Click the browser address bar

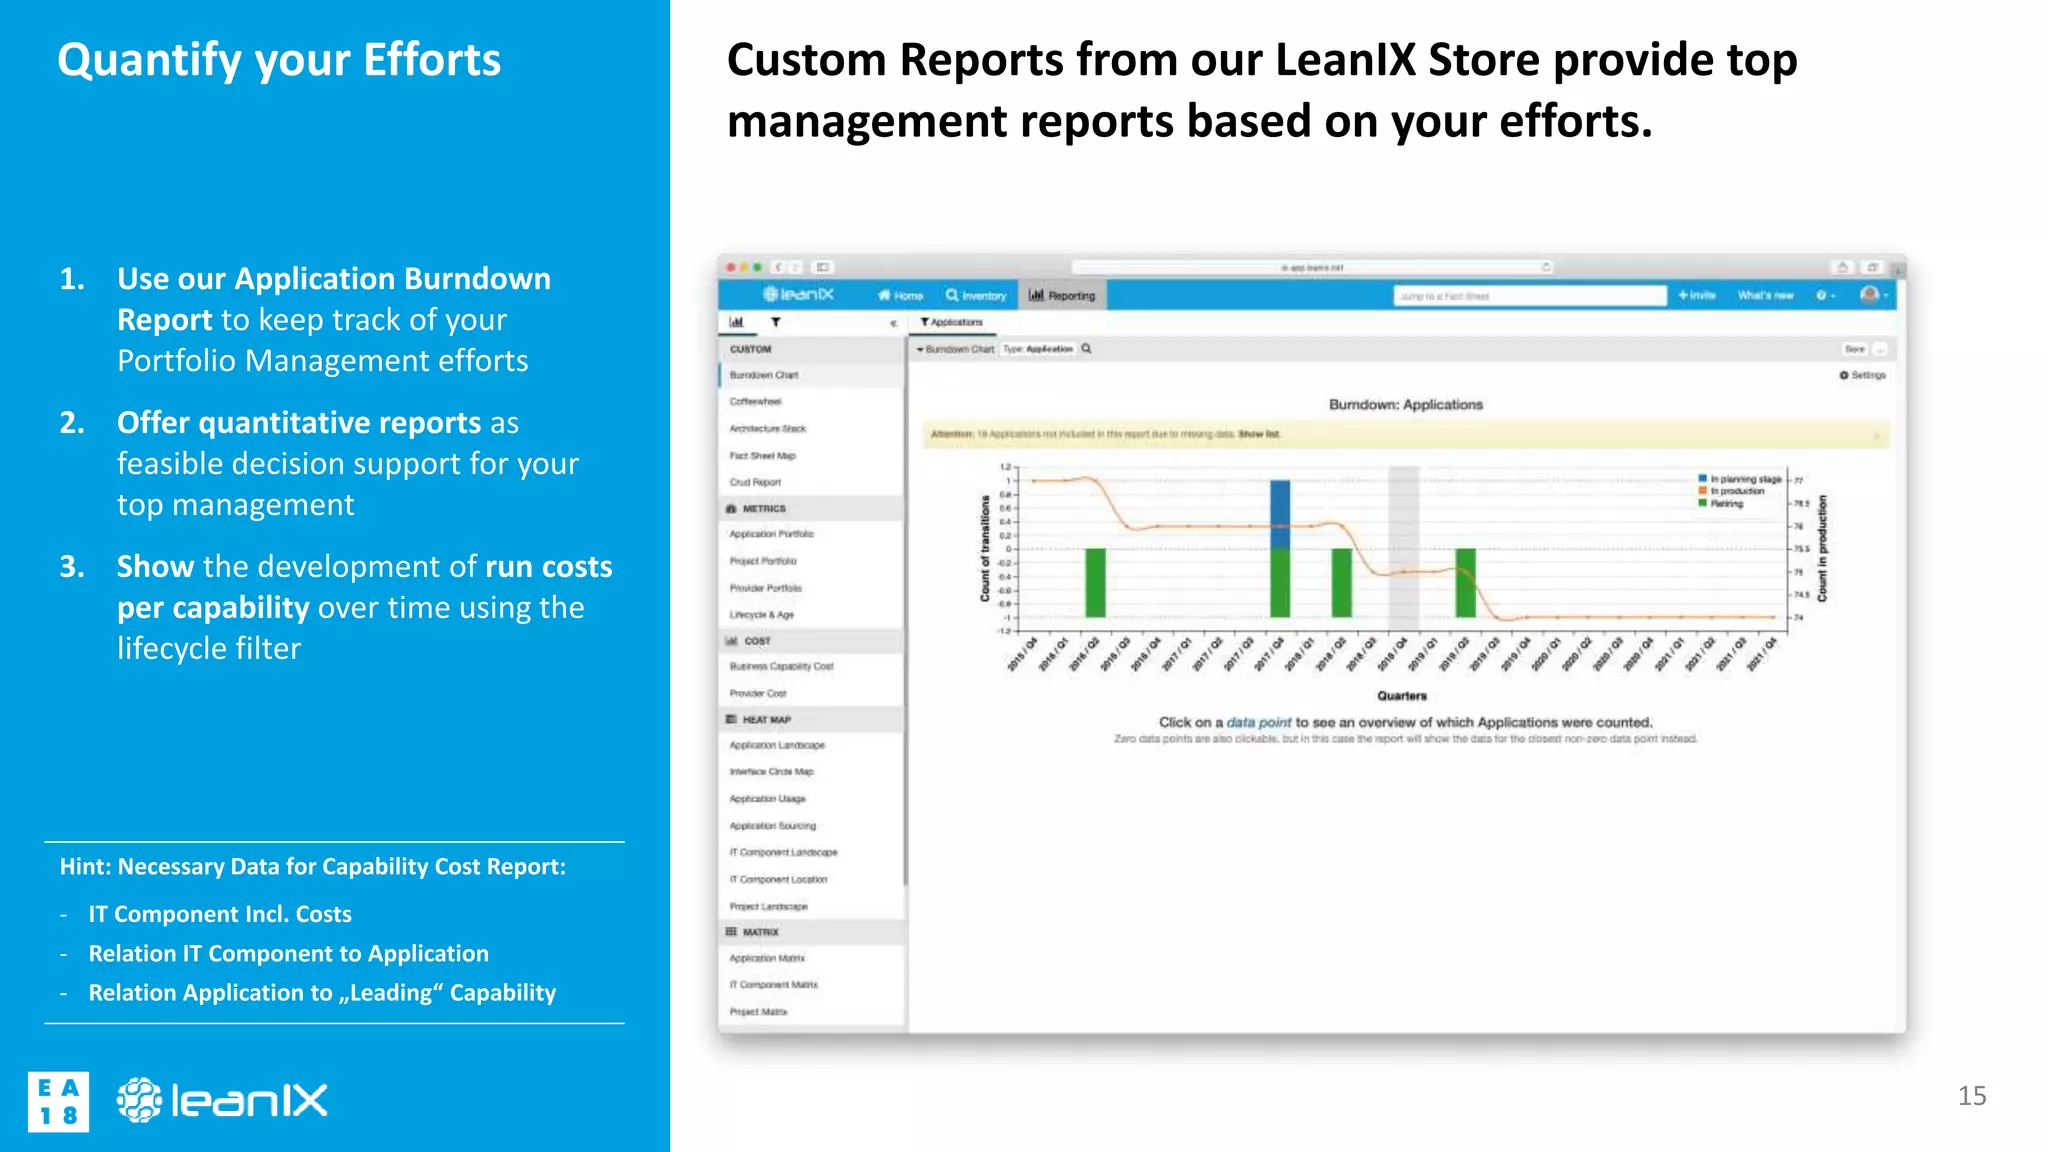pos(1312,267)
